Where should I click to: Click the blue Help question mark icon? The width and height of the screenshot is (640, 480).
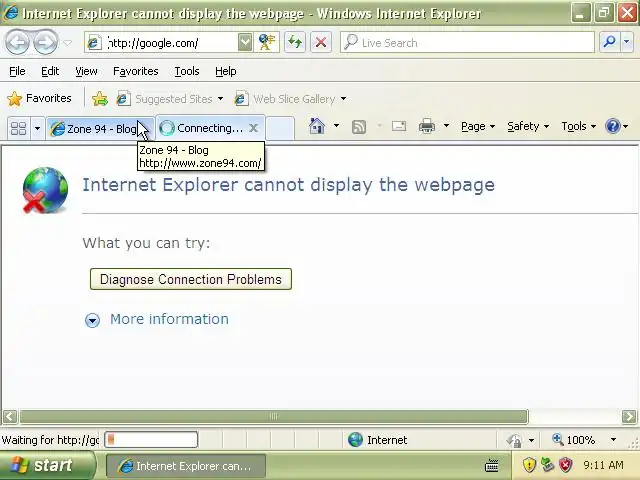(613, 126)
